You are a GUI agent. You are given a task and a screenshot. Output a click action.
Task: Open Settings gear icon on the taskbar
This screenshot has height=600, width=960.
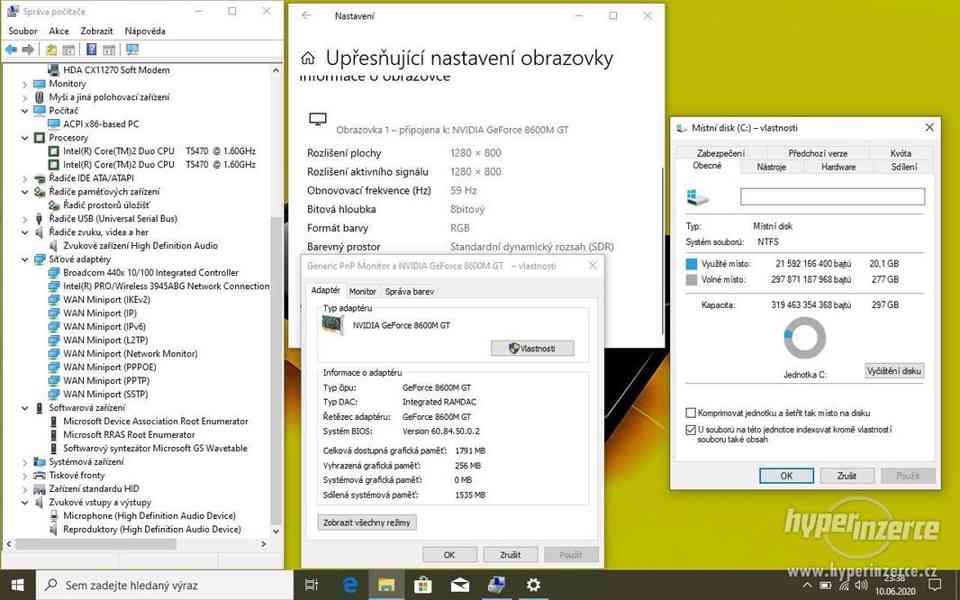point(533,585)
